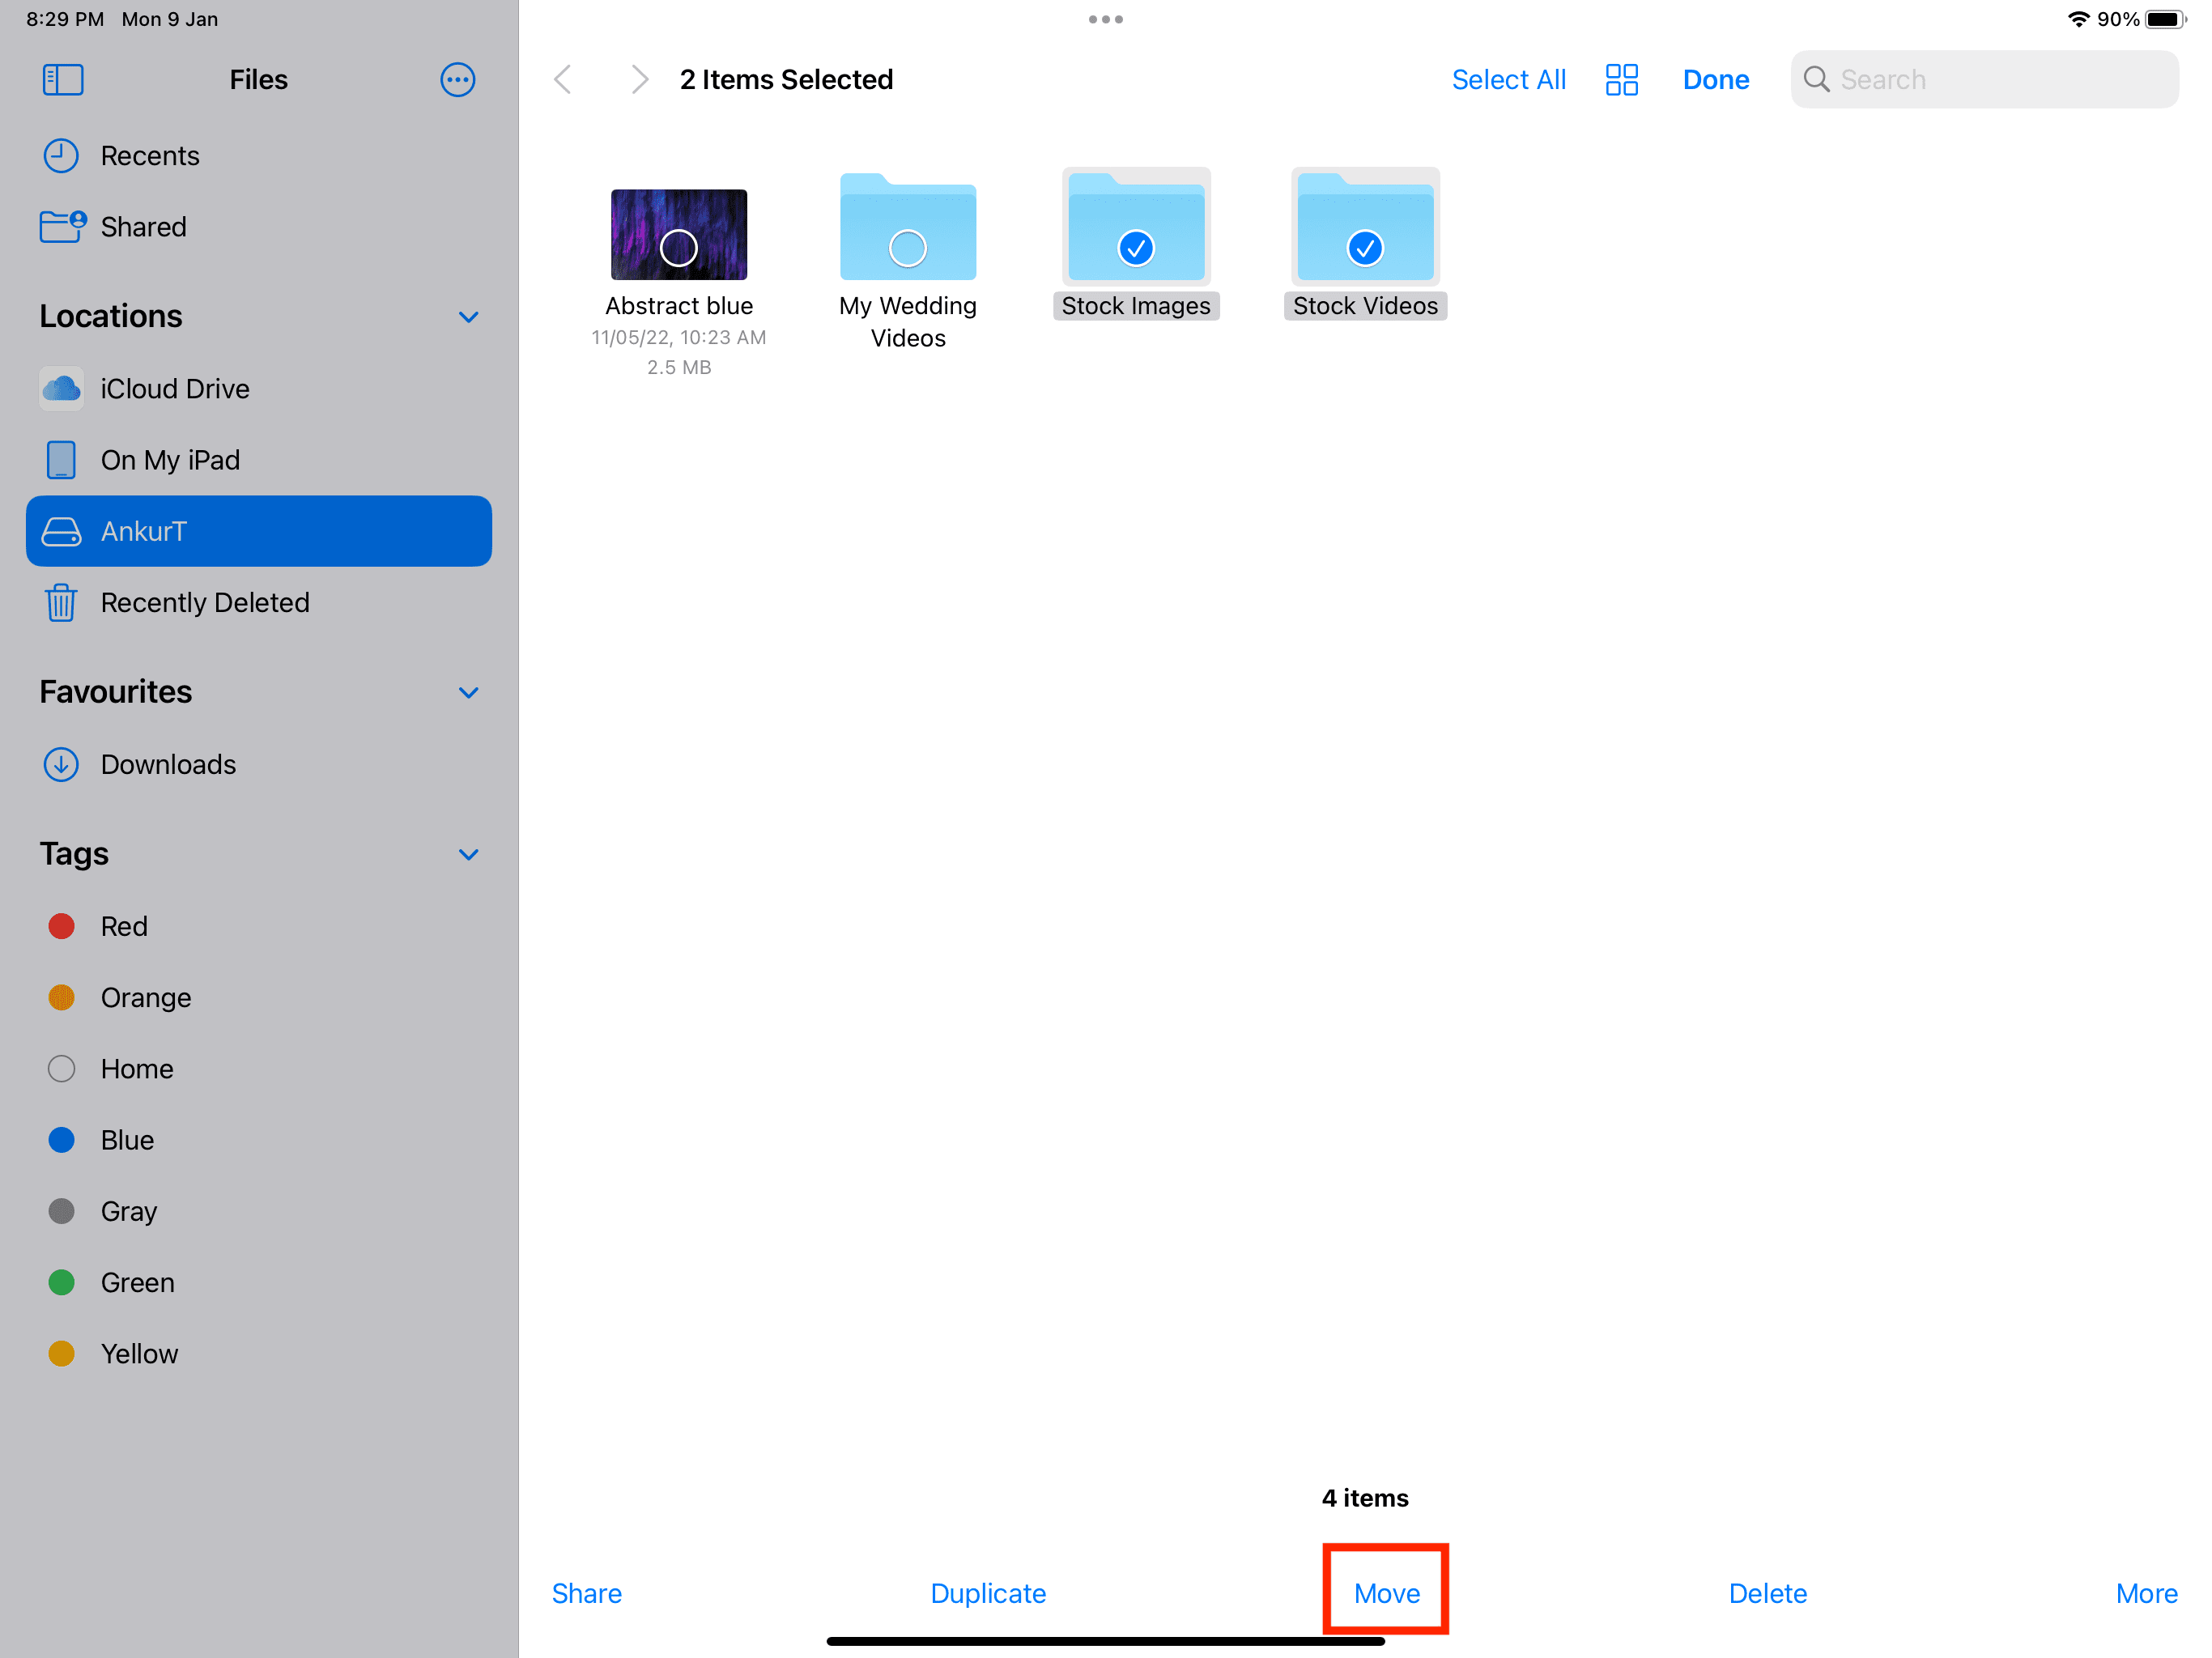Tap the multitasking three-dots at top
Viewport: 2212px width, 1658px height.
(1106, 19)
